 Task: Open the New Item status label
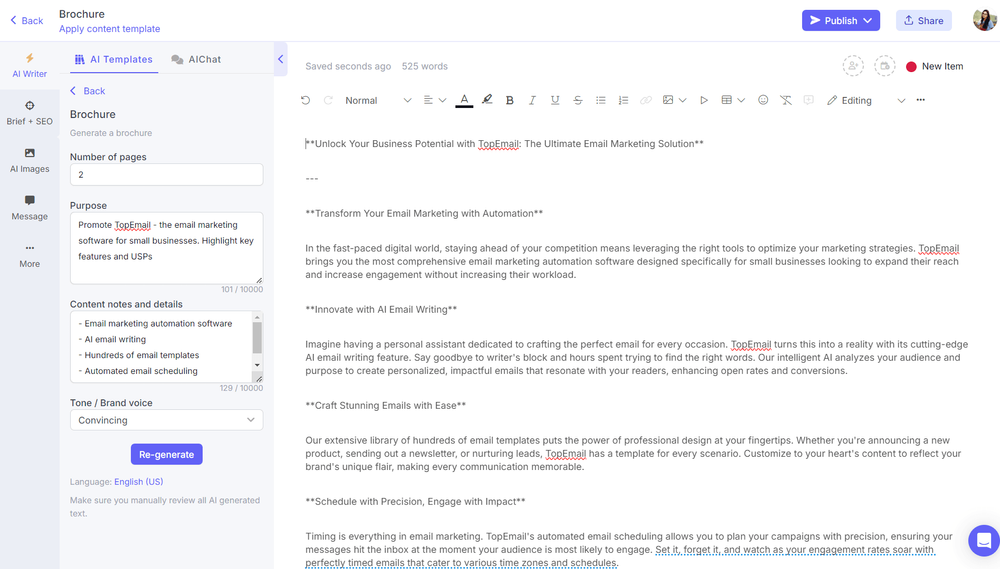coord(935,66)
